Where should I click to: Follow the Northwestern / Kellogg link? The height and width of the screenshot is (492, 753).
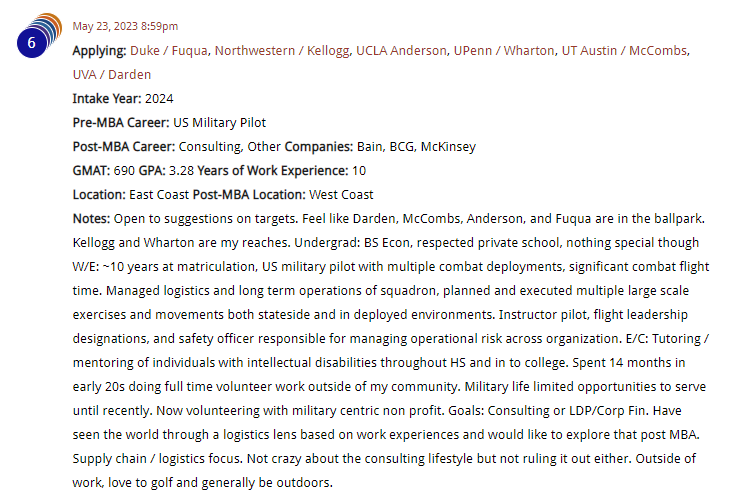282,51
